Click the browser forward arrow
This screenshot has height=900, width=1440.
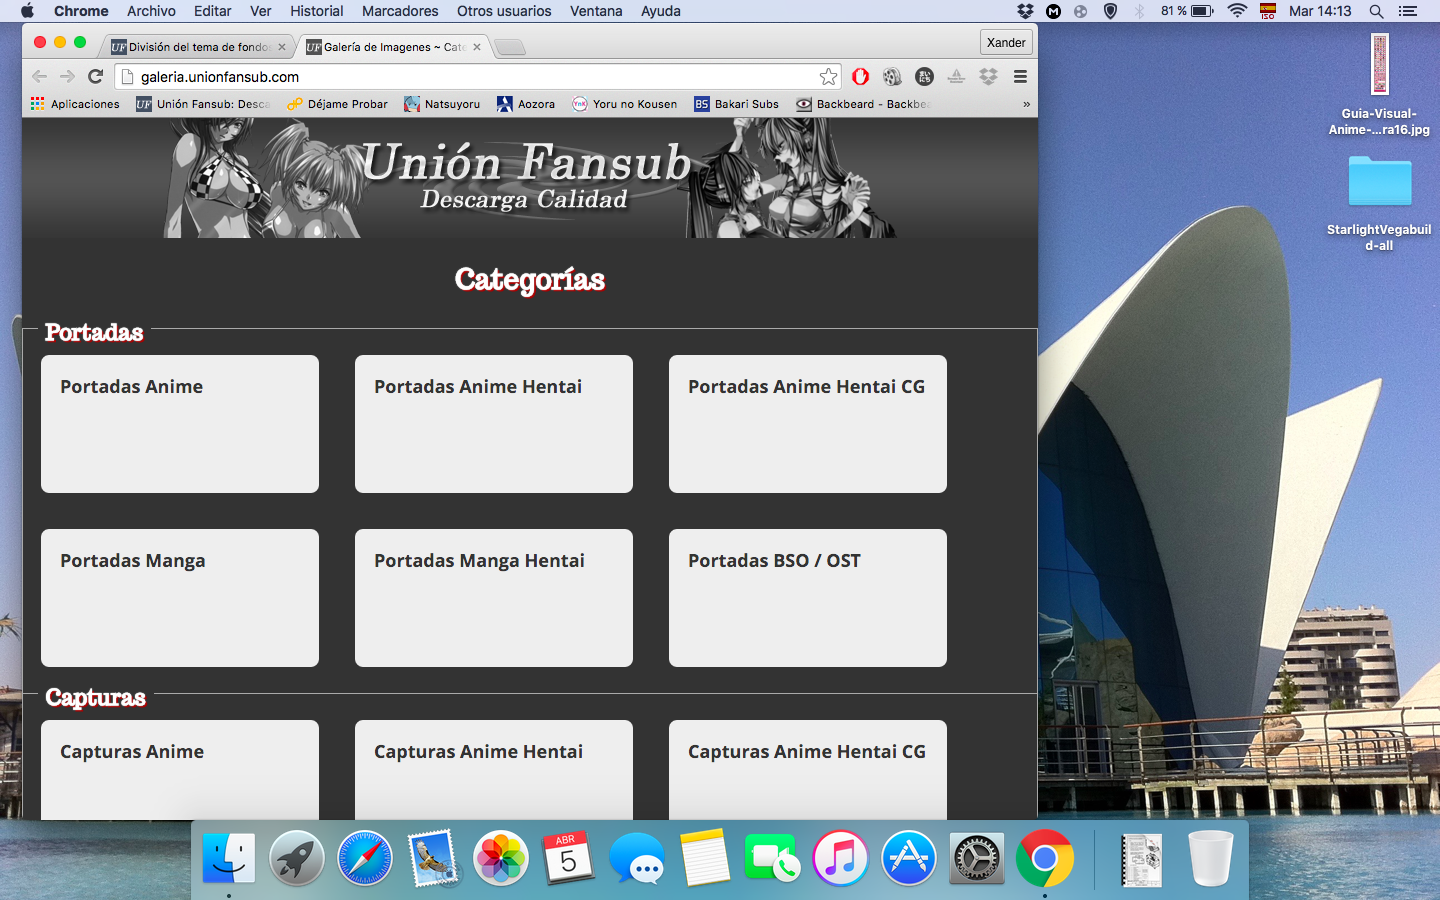[x=67, y=77]
